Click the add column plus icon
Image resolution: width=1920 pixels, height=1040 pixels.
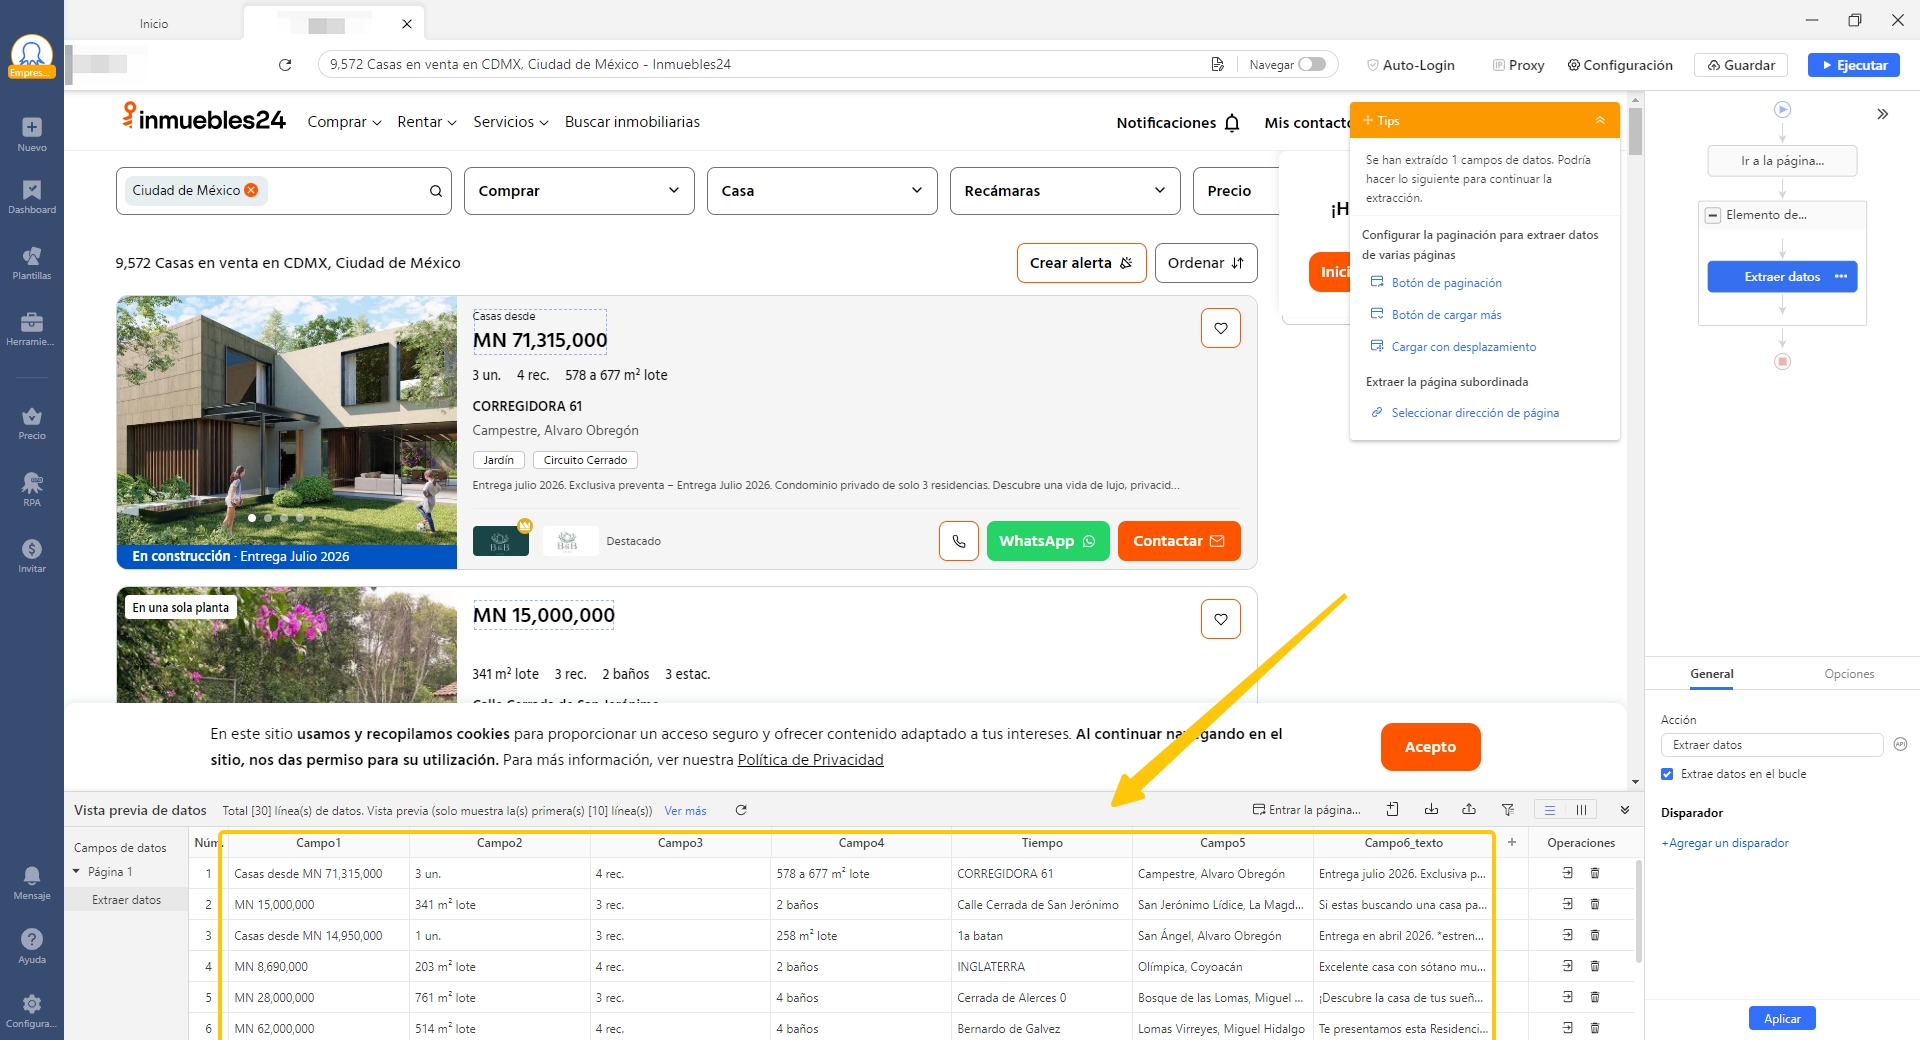[1511, 843]
